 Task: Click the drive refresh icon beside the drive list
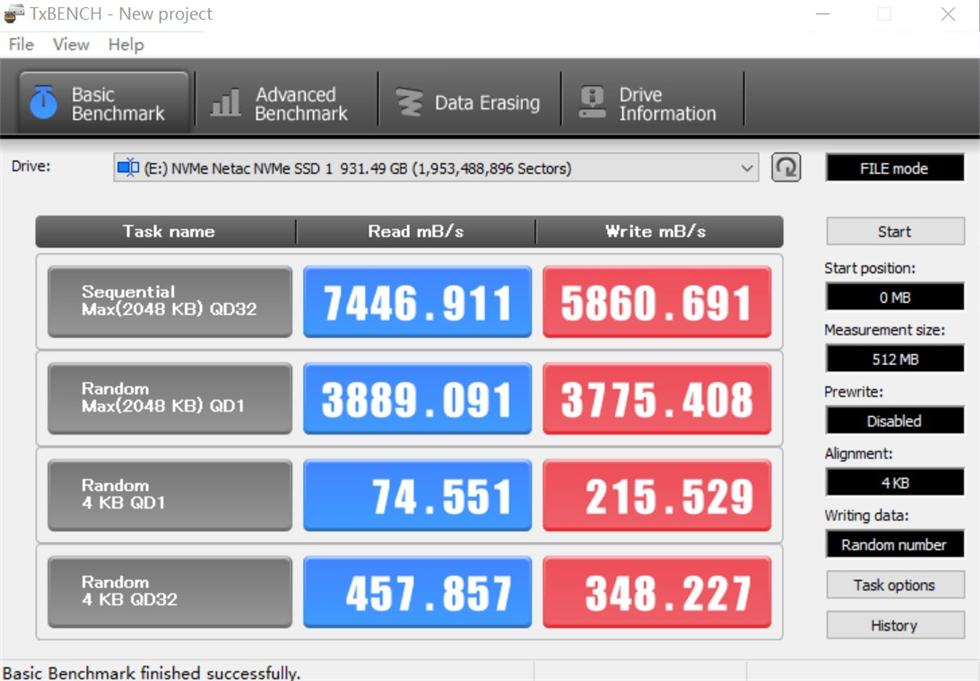[x=787, y=167]
